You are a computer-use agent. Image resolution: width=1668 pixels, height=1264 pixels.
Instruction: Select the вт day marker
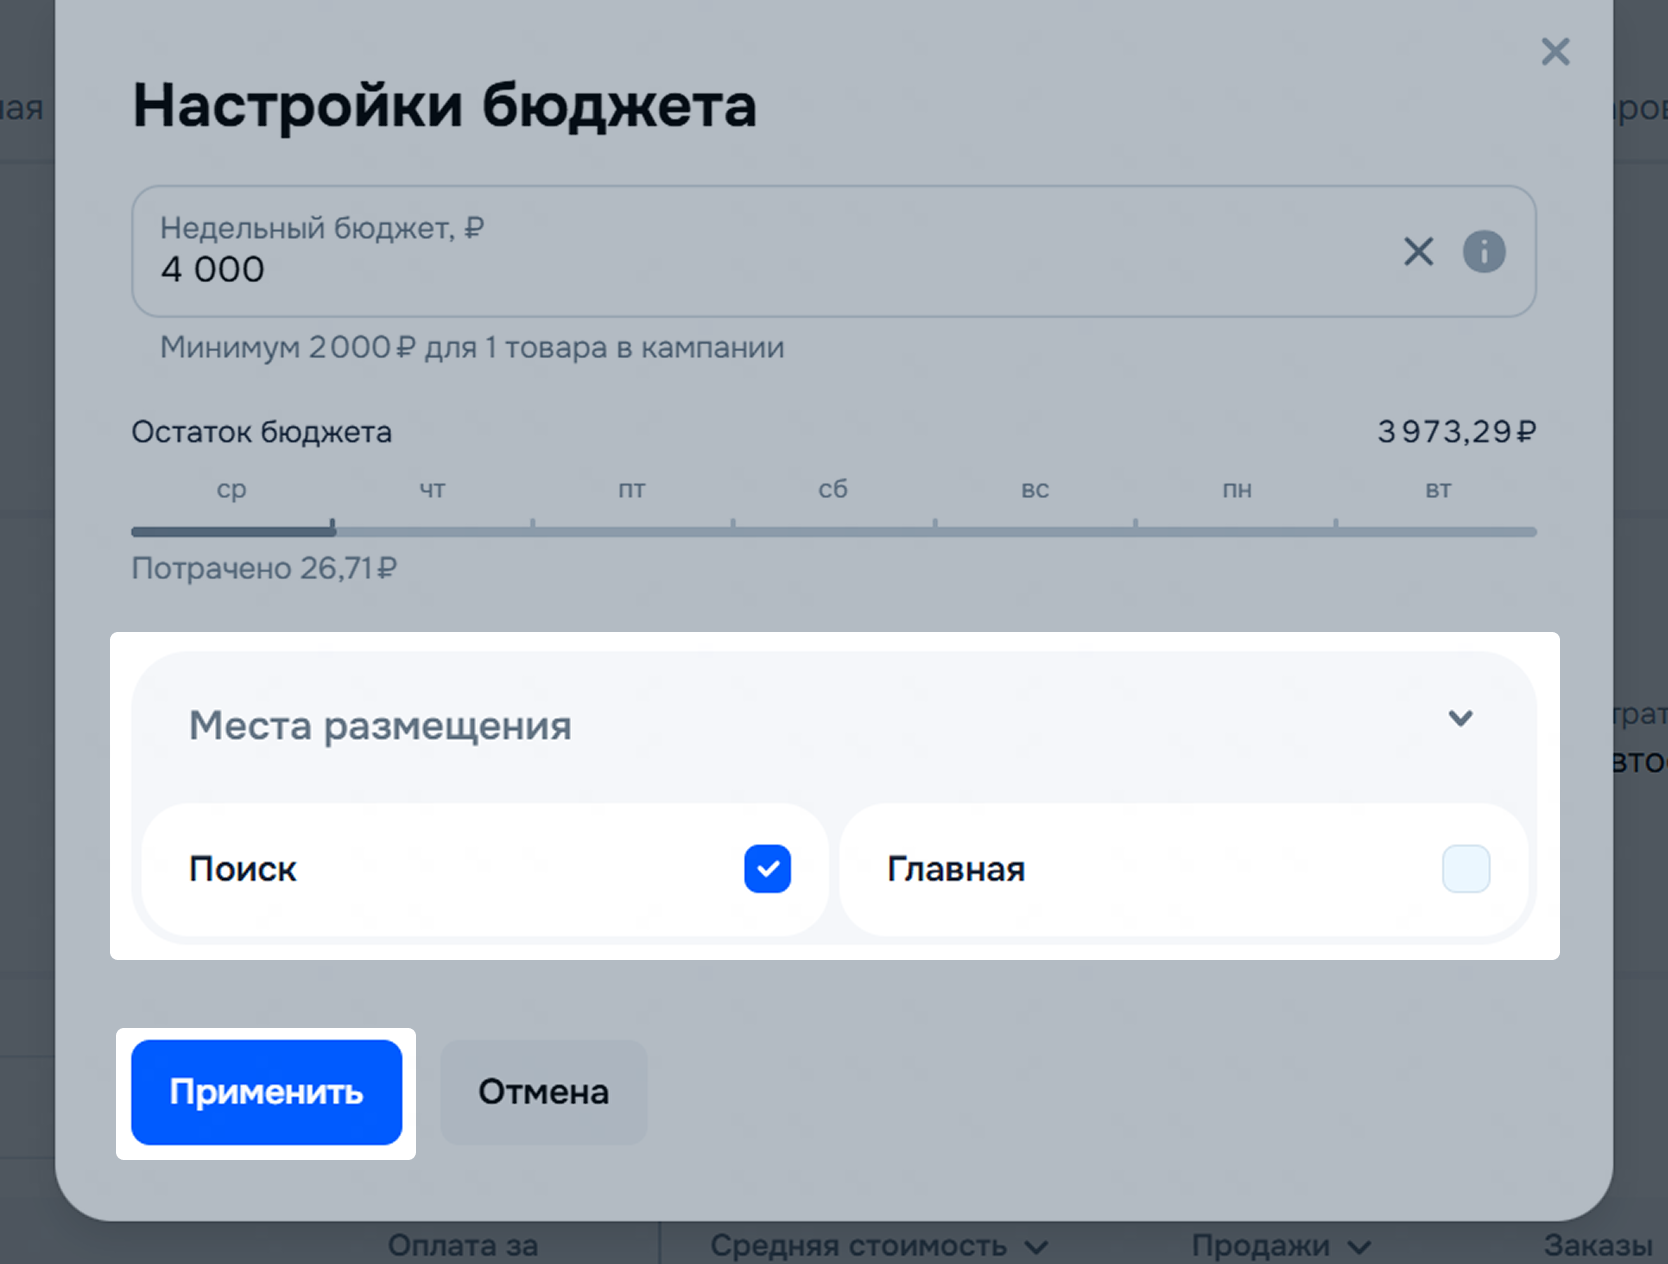[x=1437, y=489]
